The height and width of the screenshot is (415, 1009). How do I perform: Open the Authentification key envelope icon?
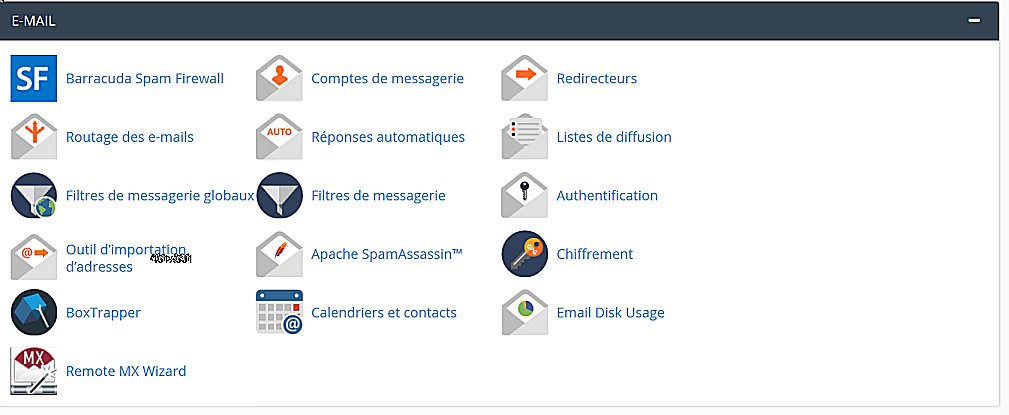pyautogui.click(x=525, y=196)
